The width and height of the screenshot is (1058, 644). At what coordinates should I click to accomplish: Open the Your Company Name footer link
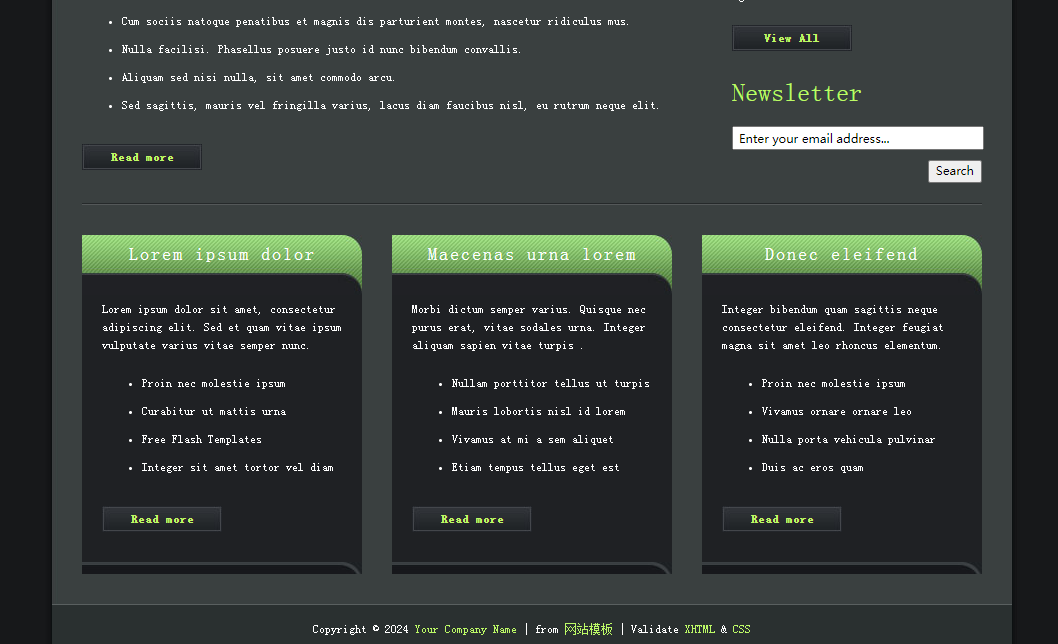click(465, 629)
